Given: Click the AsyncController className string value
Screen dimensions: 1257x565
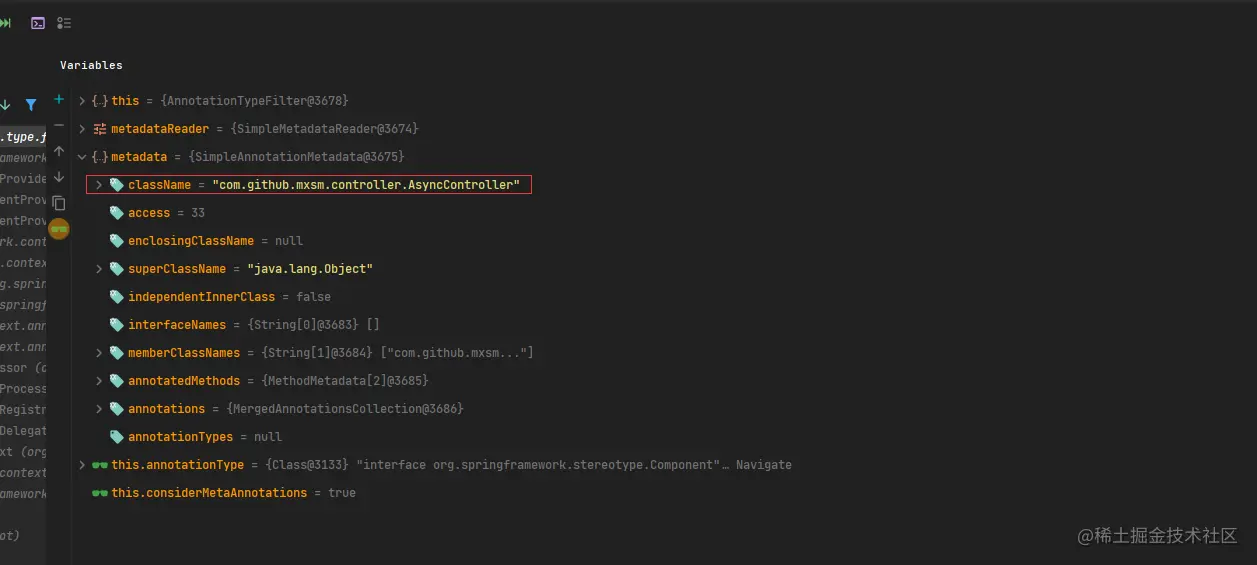Looking at the screenshot, I should click(366, 185).
